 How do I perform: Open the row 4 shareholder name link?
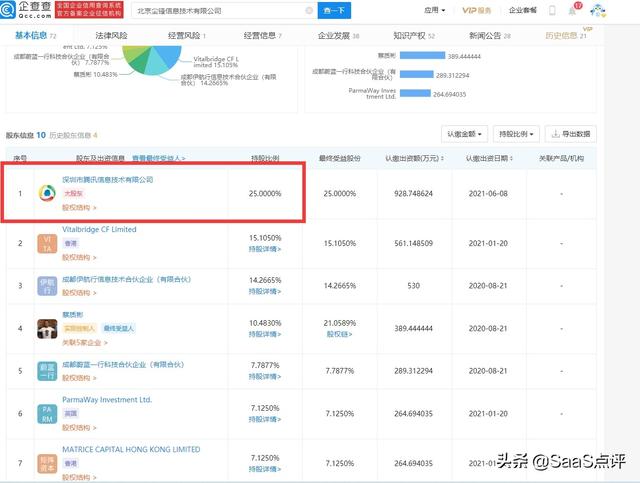click(x=73, y=315)
